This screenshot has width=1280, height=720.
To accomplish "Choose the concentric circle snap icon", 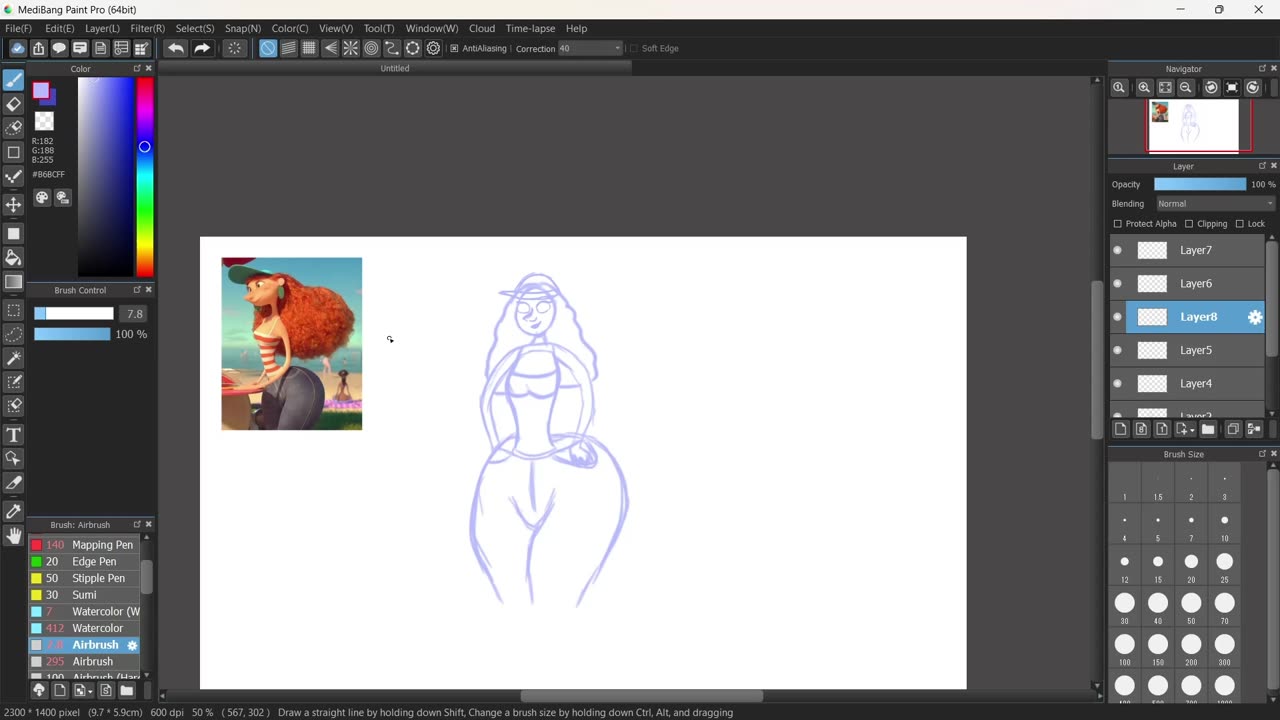I will coord(371,48).
